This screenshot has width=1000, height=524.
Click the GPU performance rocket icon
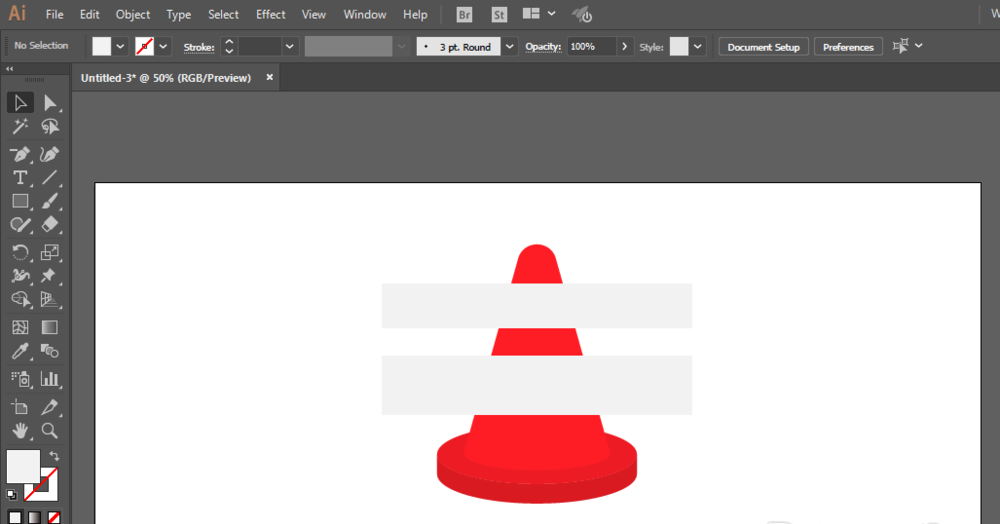pyautogui.click(x=582, y=15)
